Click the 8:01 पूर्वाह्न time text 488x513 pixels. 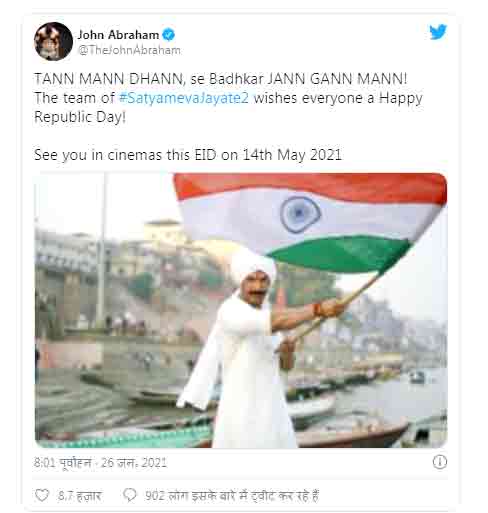63,463
